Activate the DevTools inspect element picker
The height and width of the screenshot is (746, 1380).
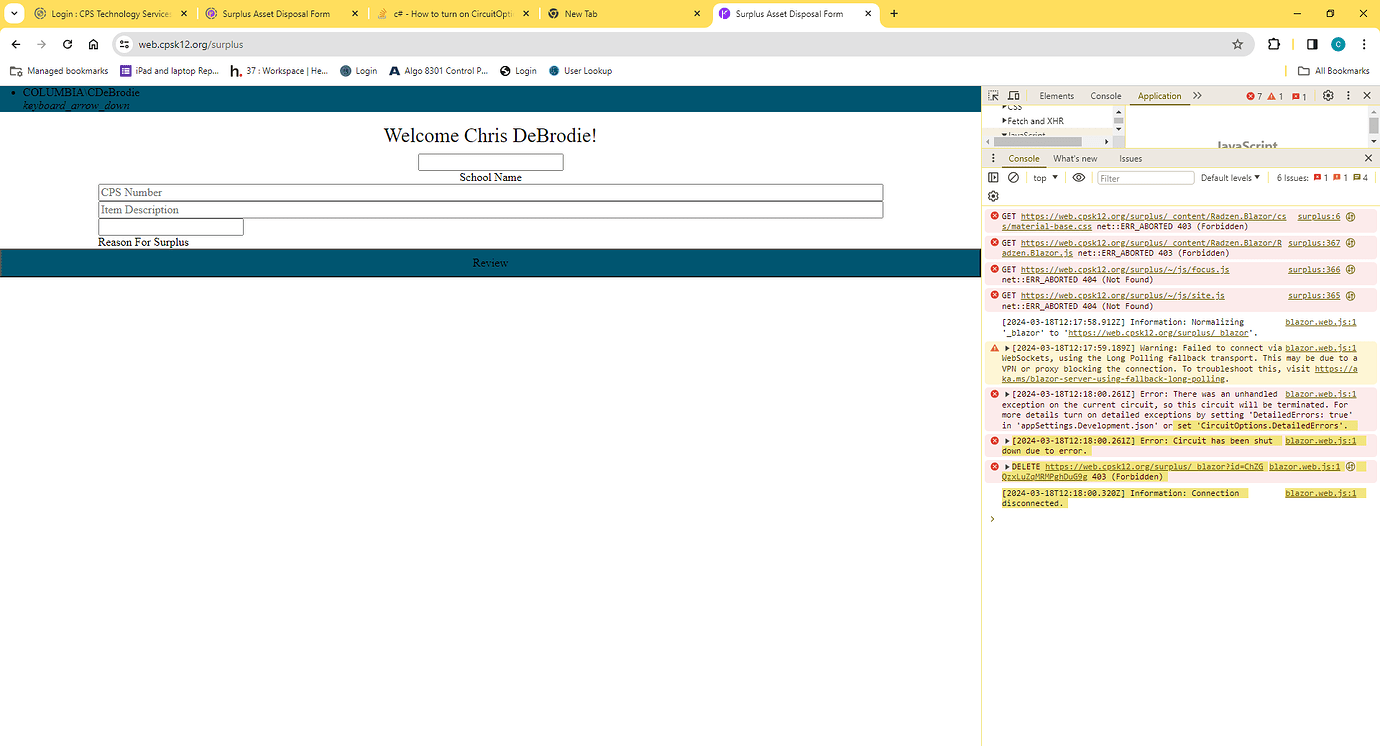point(994,96)
